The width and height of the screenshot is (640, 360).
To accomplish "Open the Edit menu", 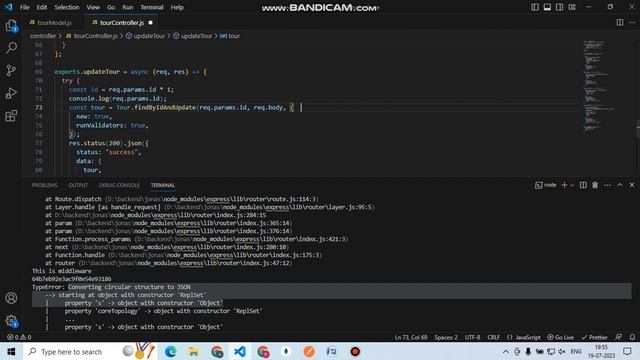I will (x=42, y=7).
